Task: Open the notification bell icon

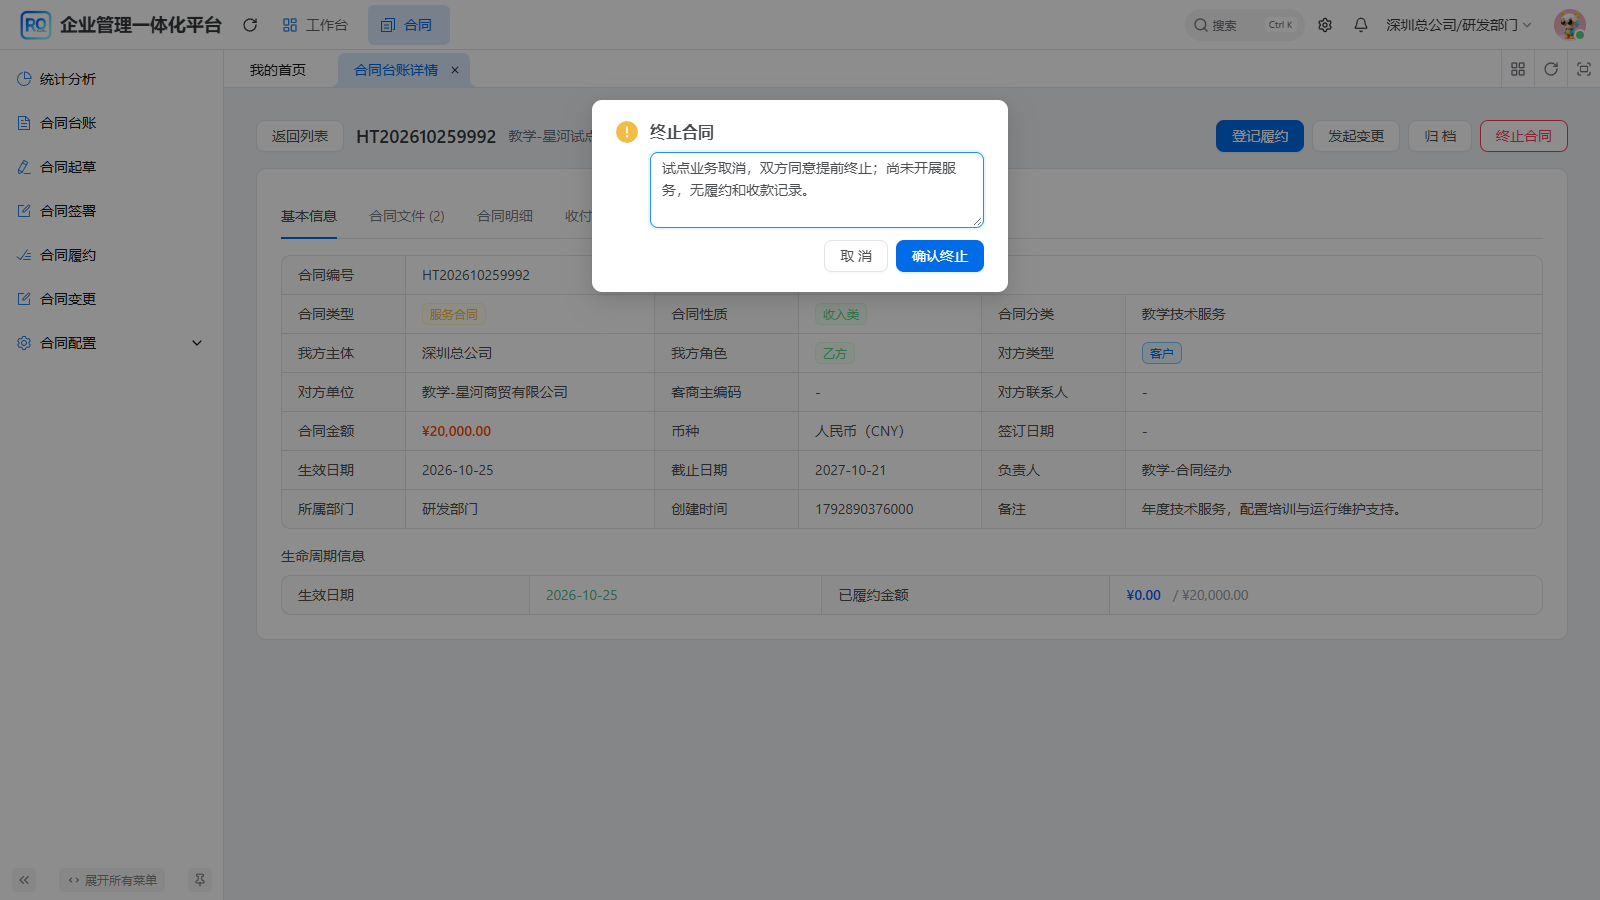Action: pos(1361,25)
